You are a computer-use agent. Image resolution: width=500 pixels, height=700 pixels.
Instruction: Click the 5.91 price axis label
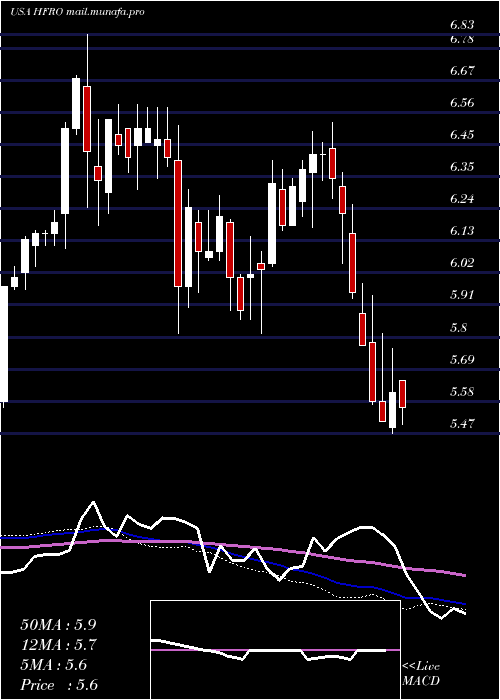click(462, 295)
